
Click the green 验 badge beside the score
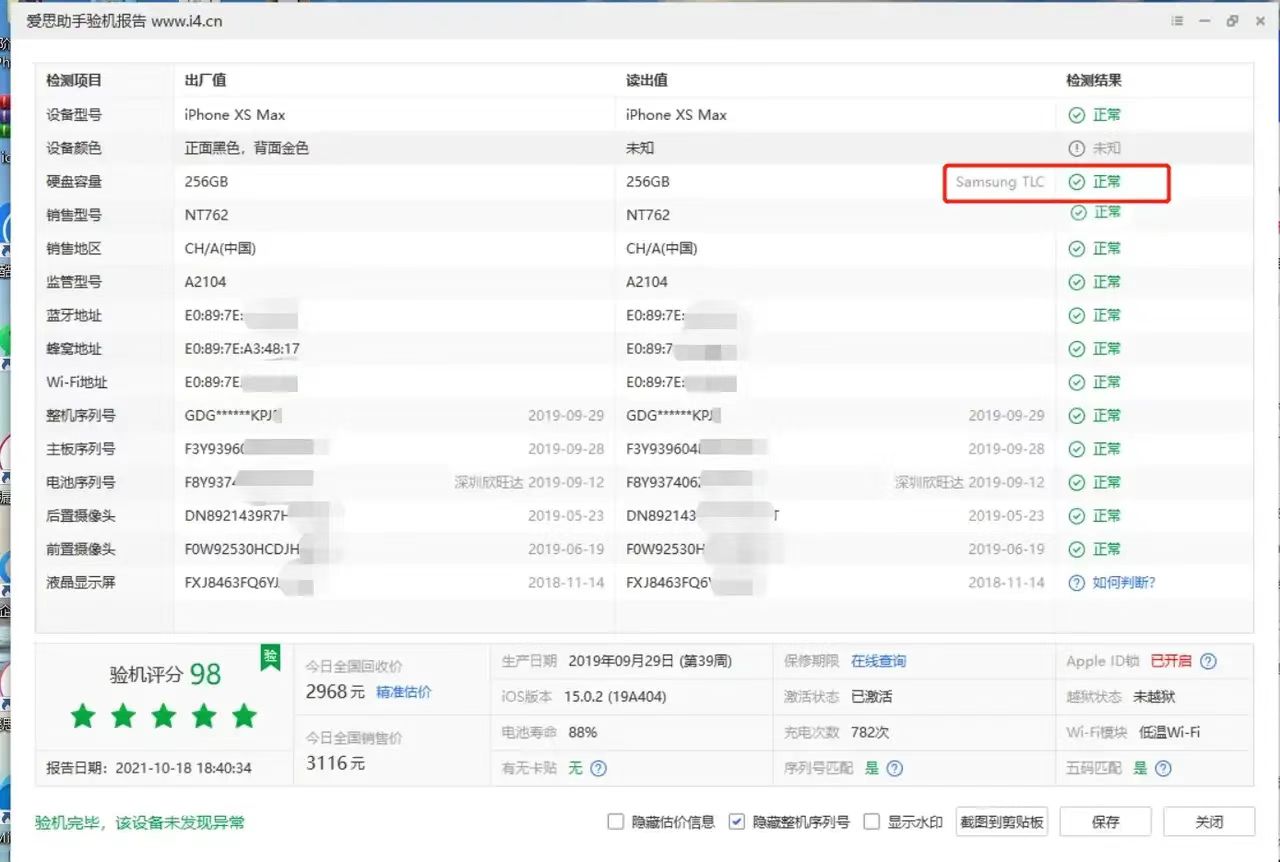point(270,657)
